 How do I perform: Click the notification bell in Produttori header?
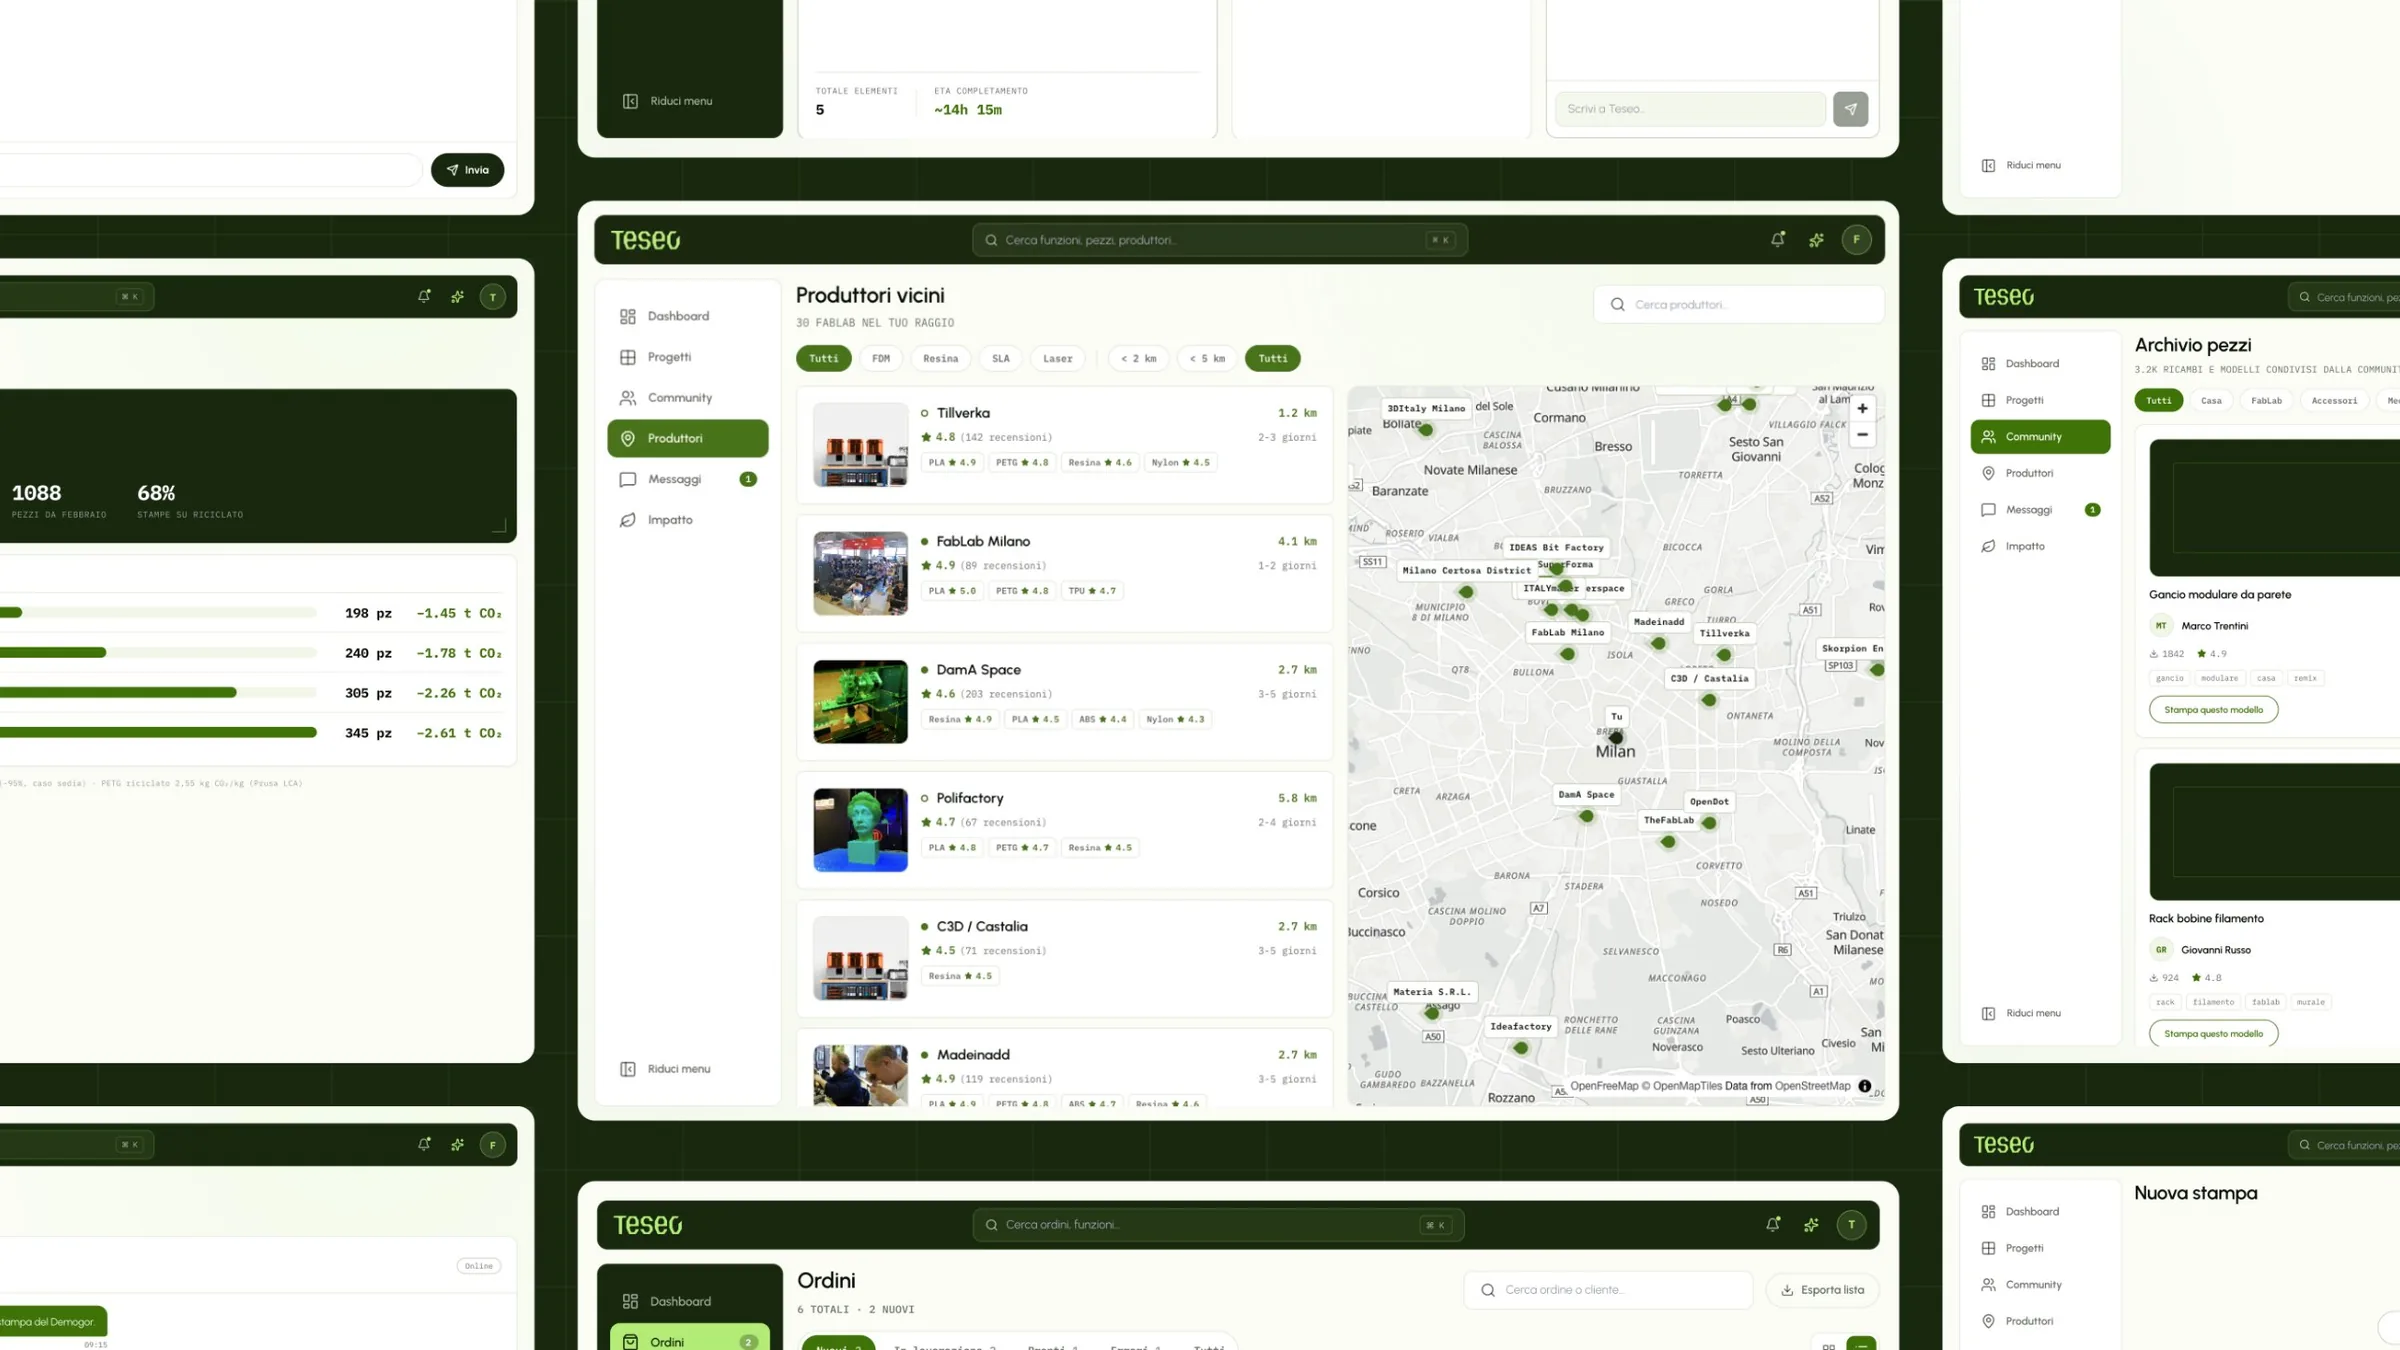1777,240
